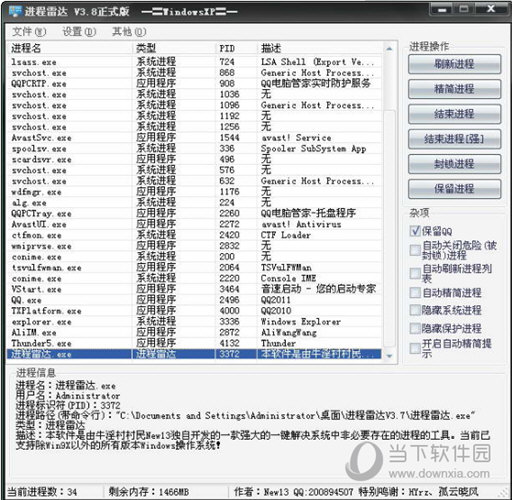Select the wmiprvse.exe process row
This screenshot has width=512, height=500.
tap(195, 246)
